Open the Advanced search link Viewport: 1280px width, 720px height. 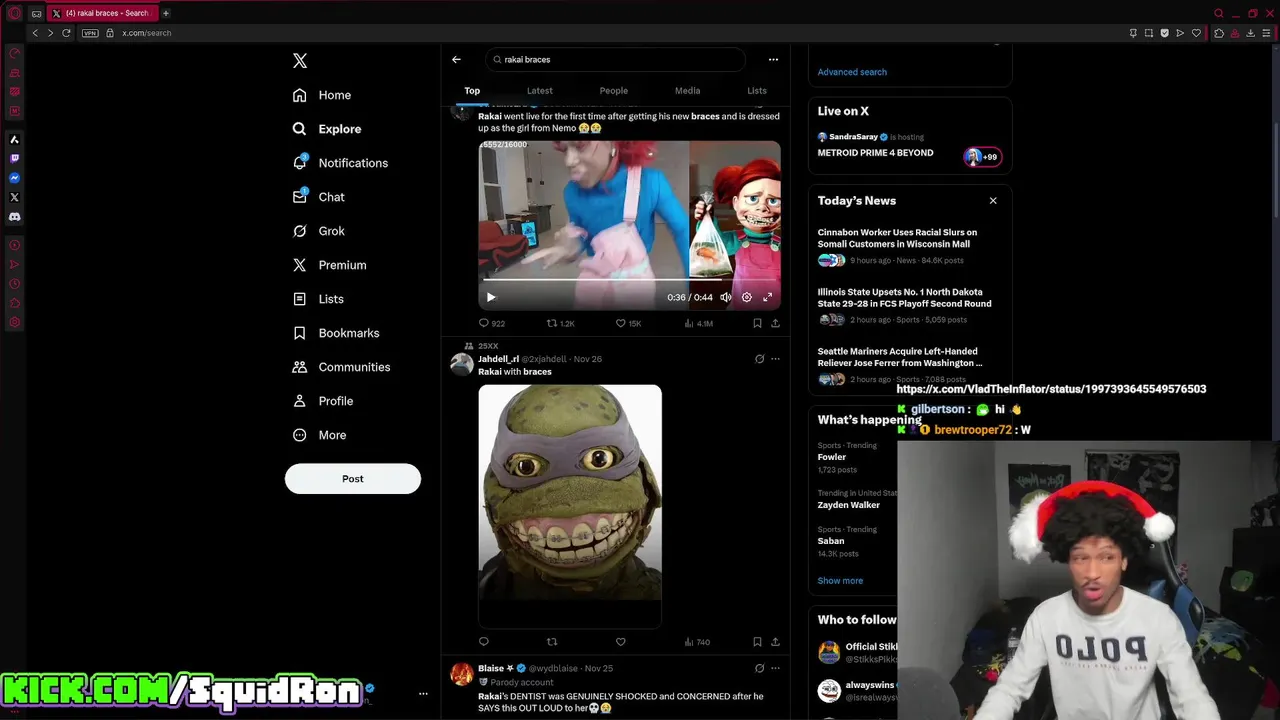click(852, 72)
